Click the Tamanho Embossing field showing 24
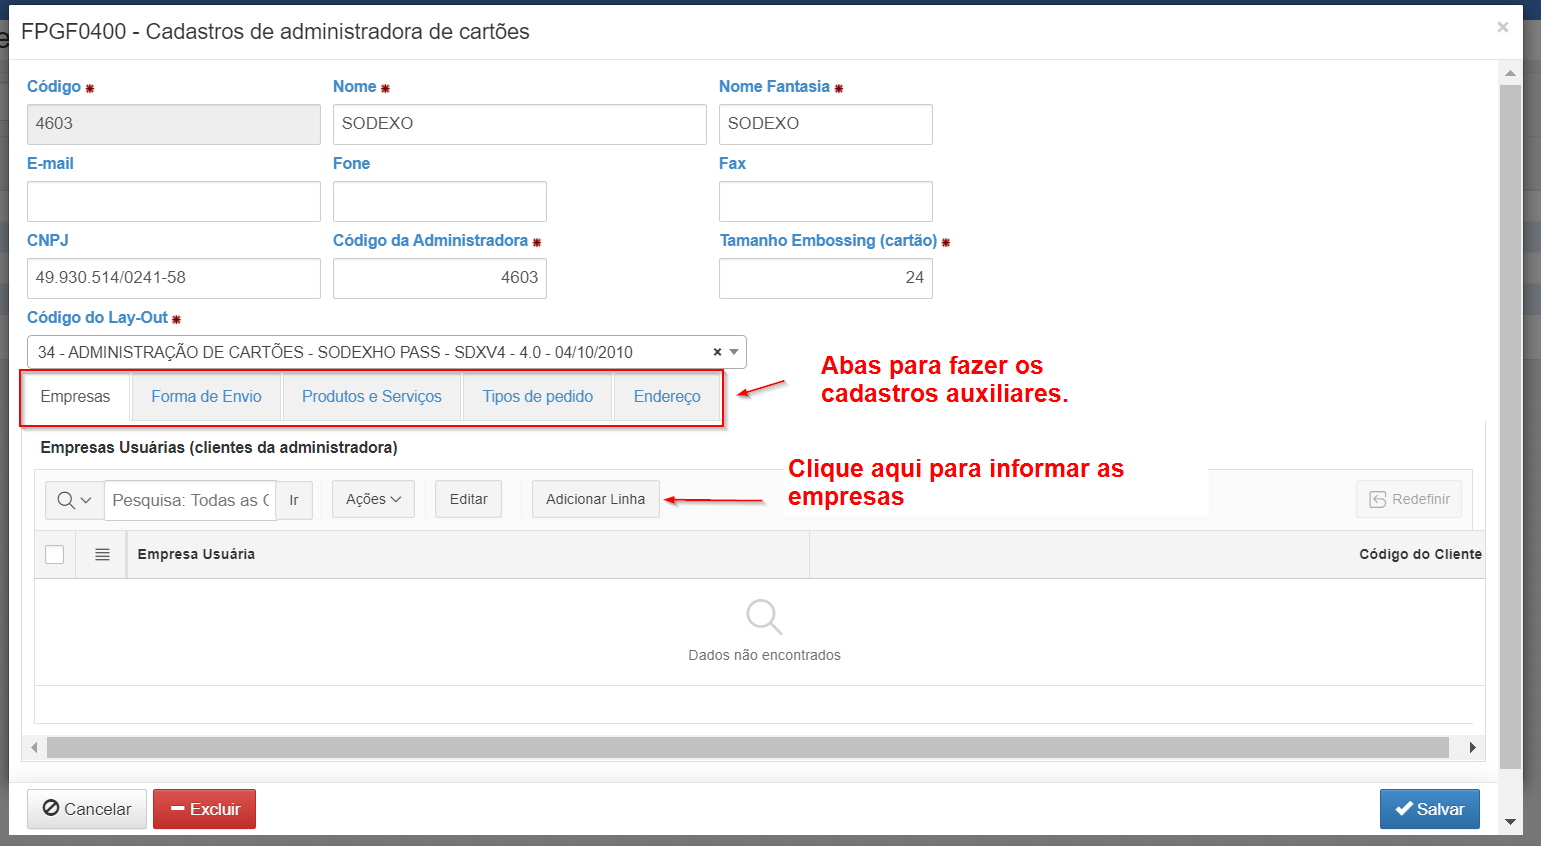The width and height of the screenshot is (1541, 846). 826,278
